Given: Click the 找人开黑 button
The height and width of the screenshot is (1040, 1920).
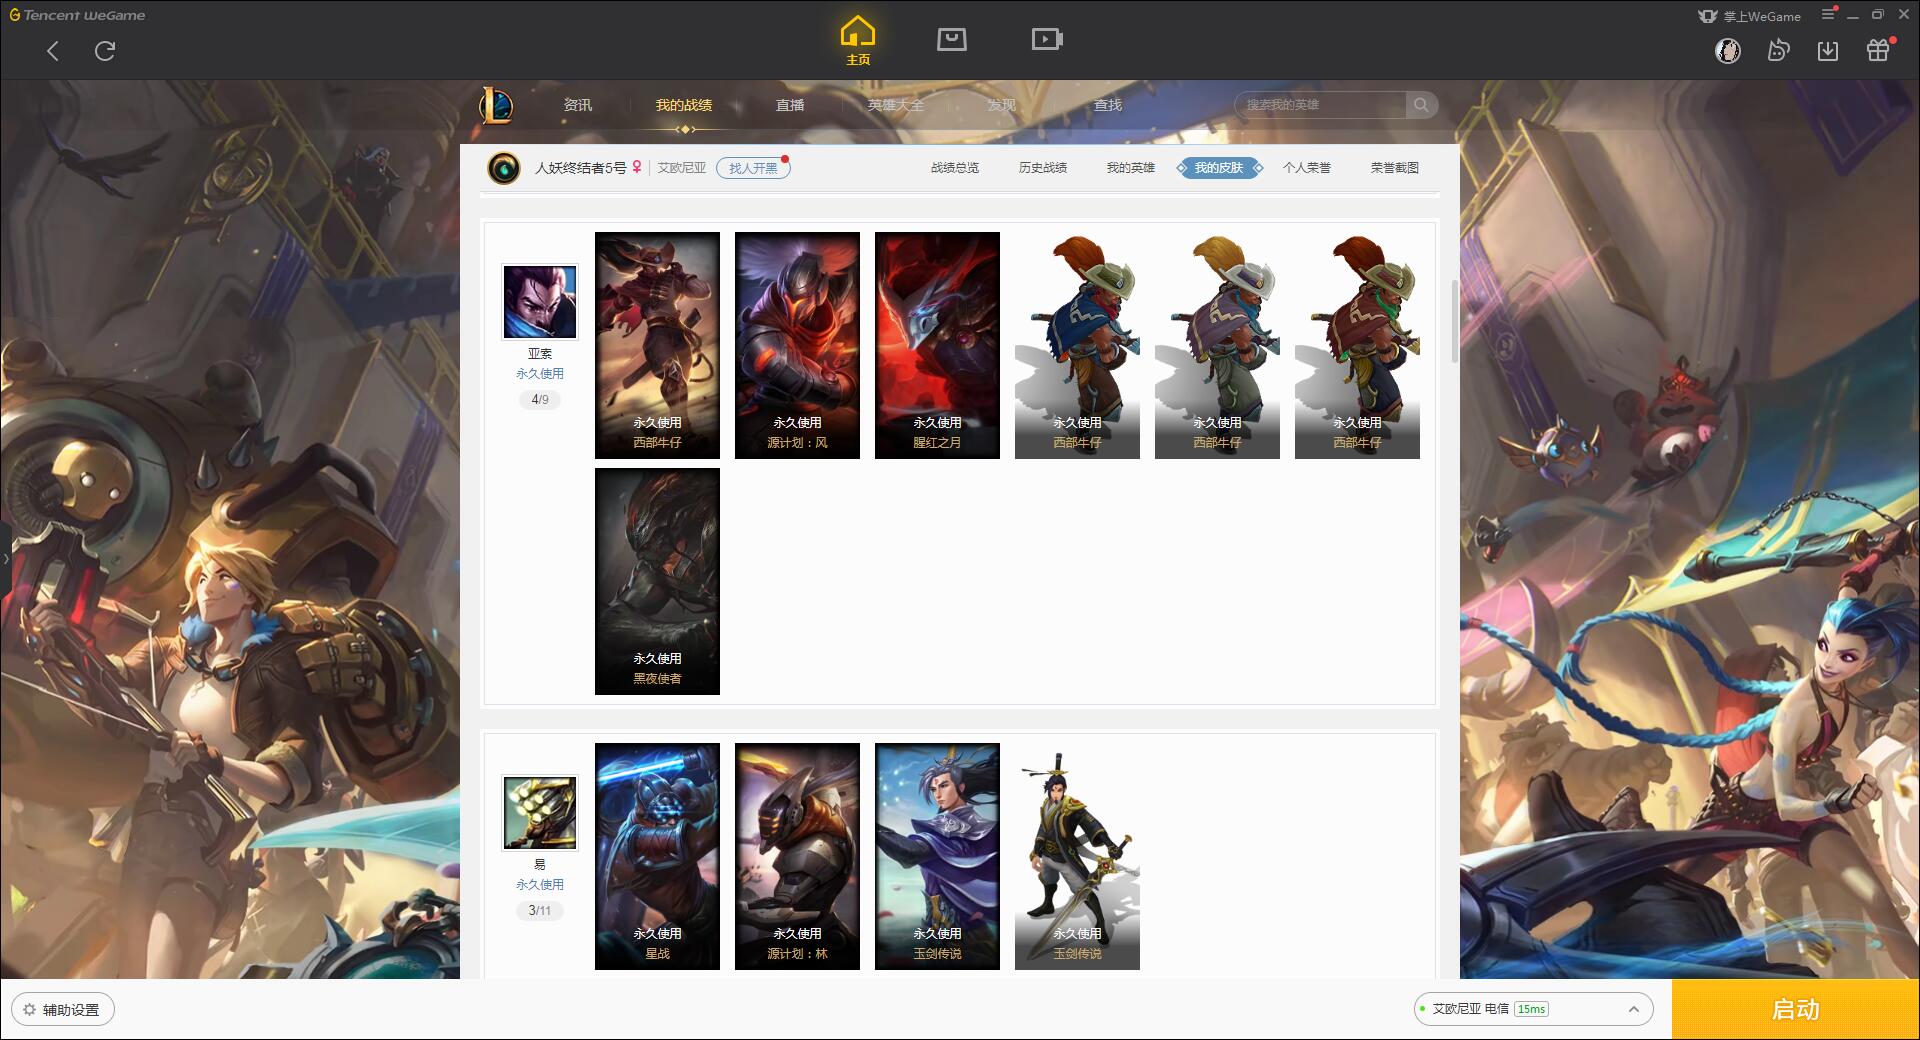Looking at the screenshot, I should tap(753, 168).
